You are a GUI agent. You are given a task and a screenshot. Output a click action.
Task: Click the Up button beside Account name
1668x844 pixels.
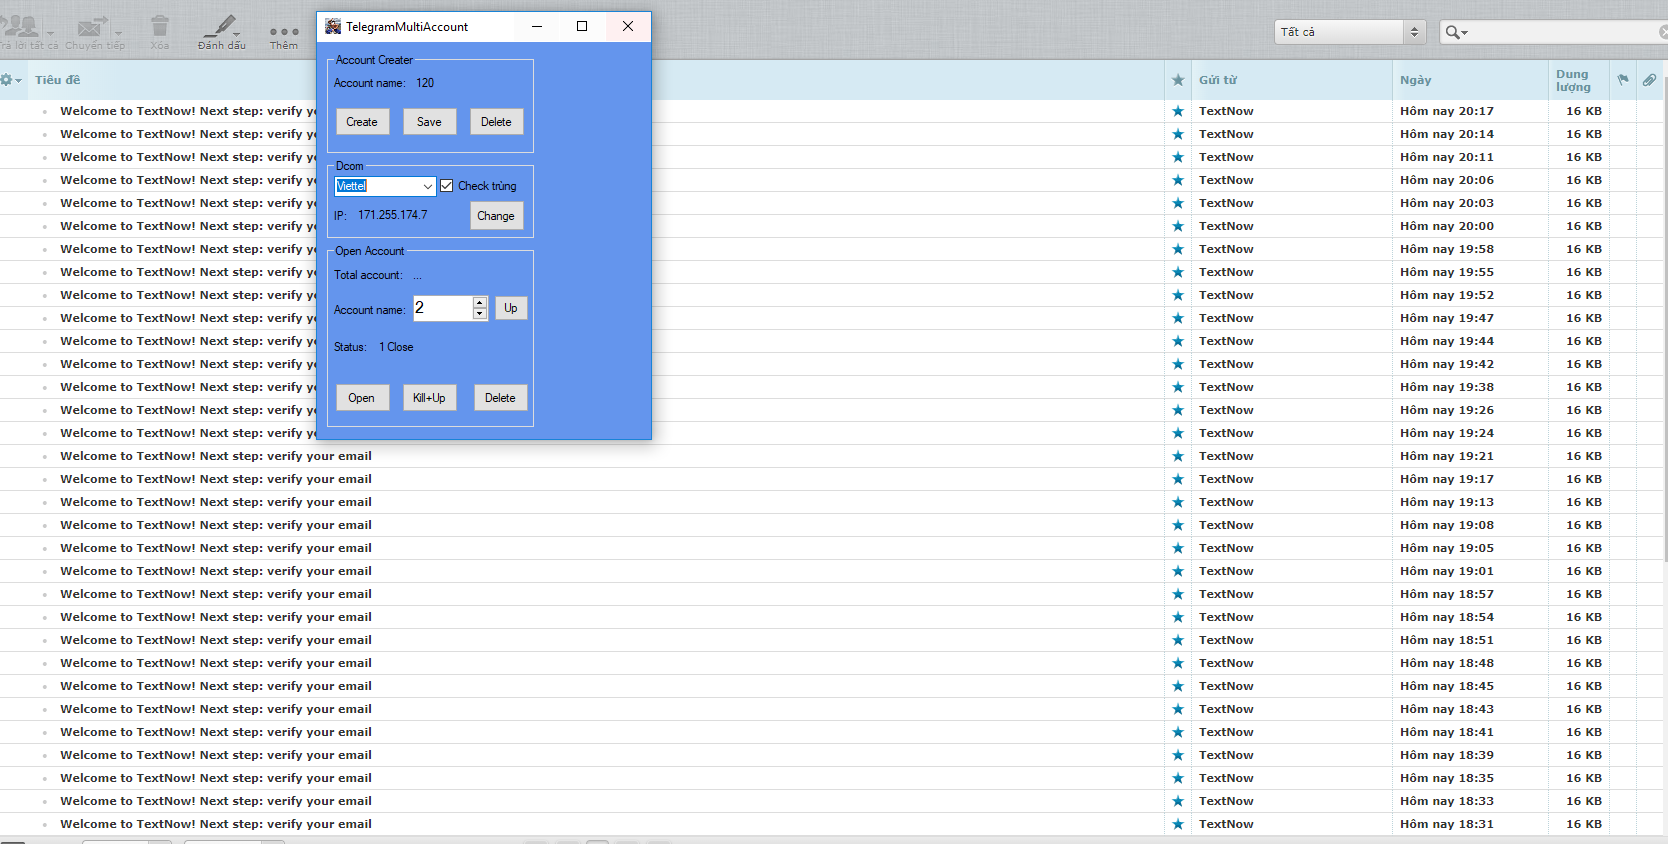(x=511, y=308)
